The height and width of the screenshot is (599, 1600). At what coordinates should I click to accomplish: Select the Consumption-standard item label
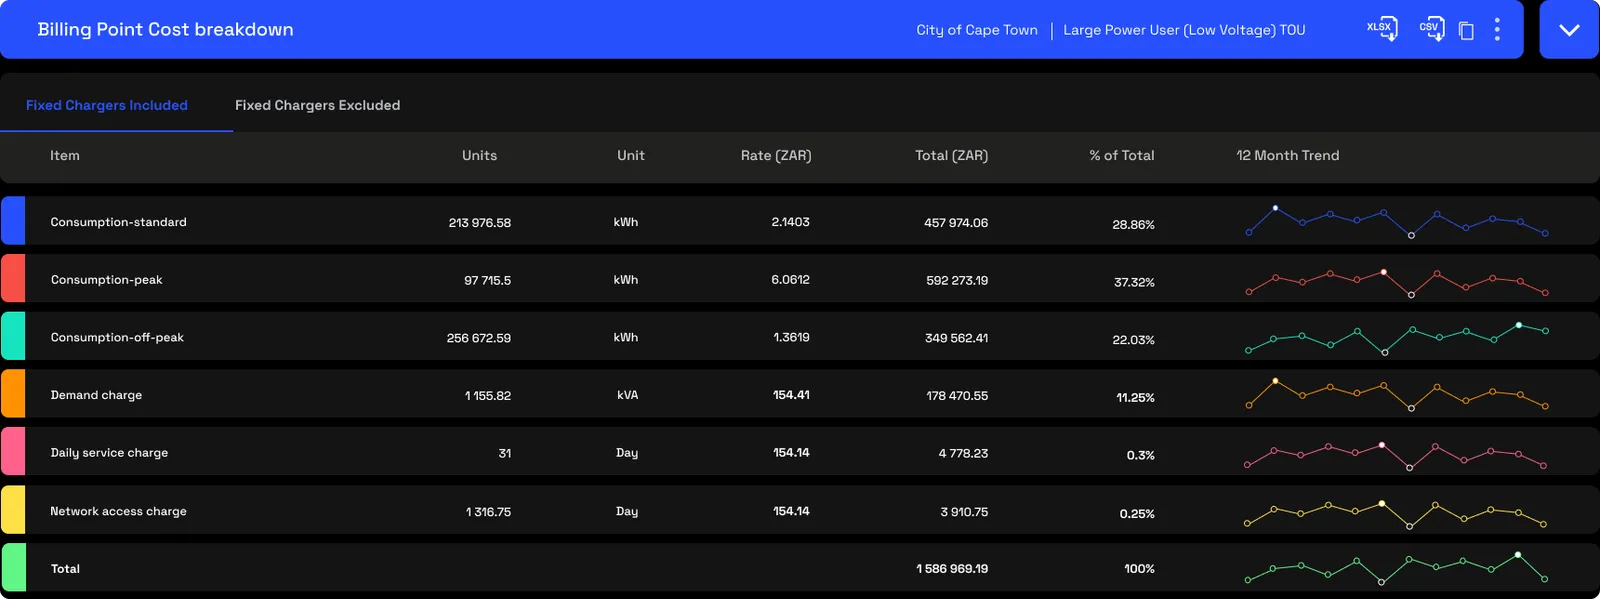coord(118,222)
